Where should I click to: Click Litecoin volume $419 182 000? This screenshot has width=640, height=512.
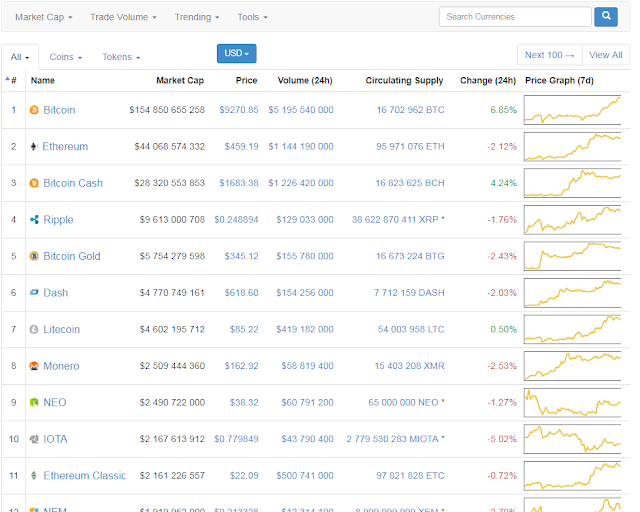point(305,329)
